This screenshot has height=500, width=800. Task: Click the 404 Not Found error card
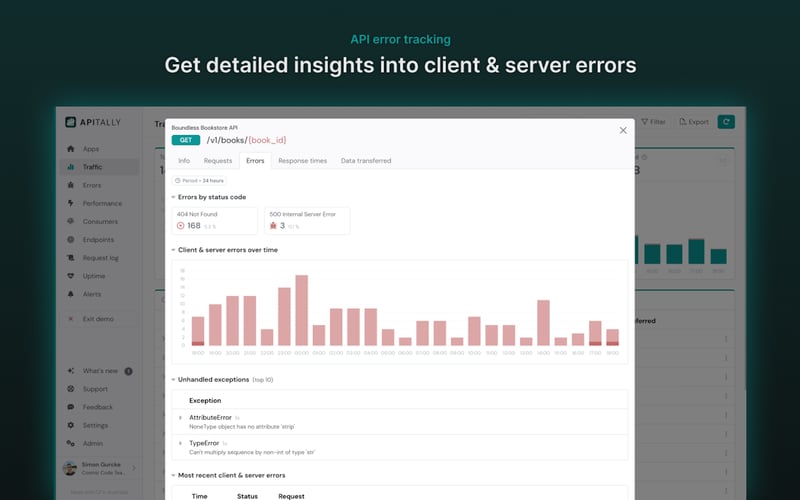[214, 220]
